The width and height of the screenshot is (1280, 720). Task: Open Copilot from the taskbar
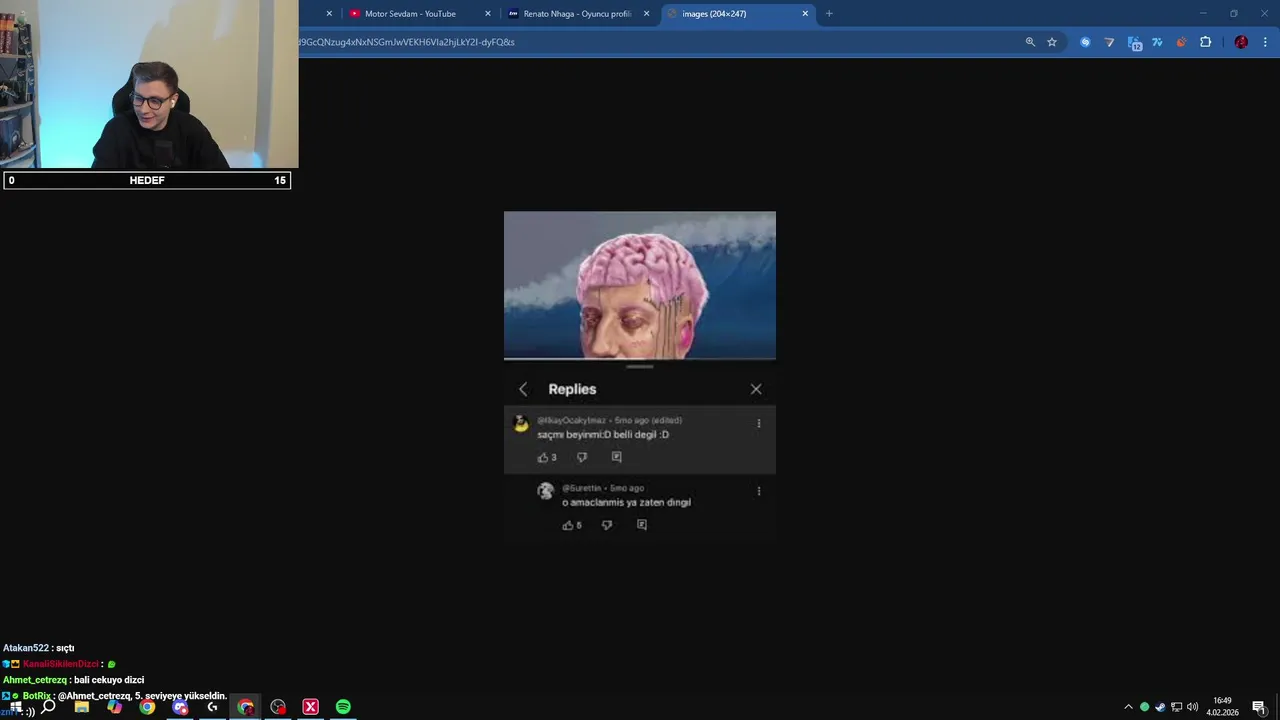115,707
